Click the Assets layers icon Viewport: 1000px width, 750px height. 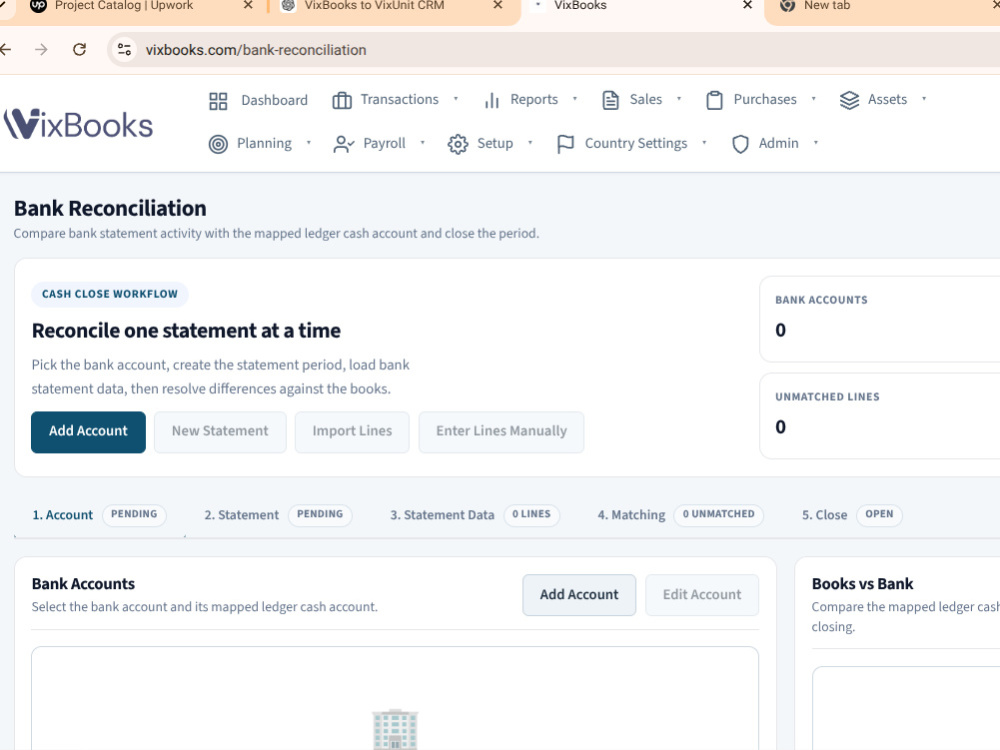pos(849,100)
